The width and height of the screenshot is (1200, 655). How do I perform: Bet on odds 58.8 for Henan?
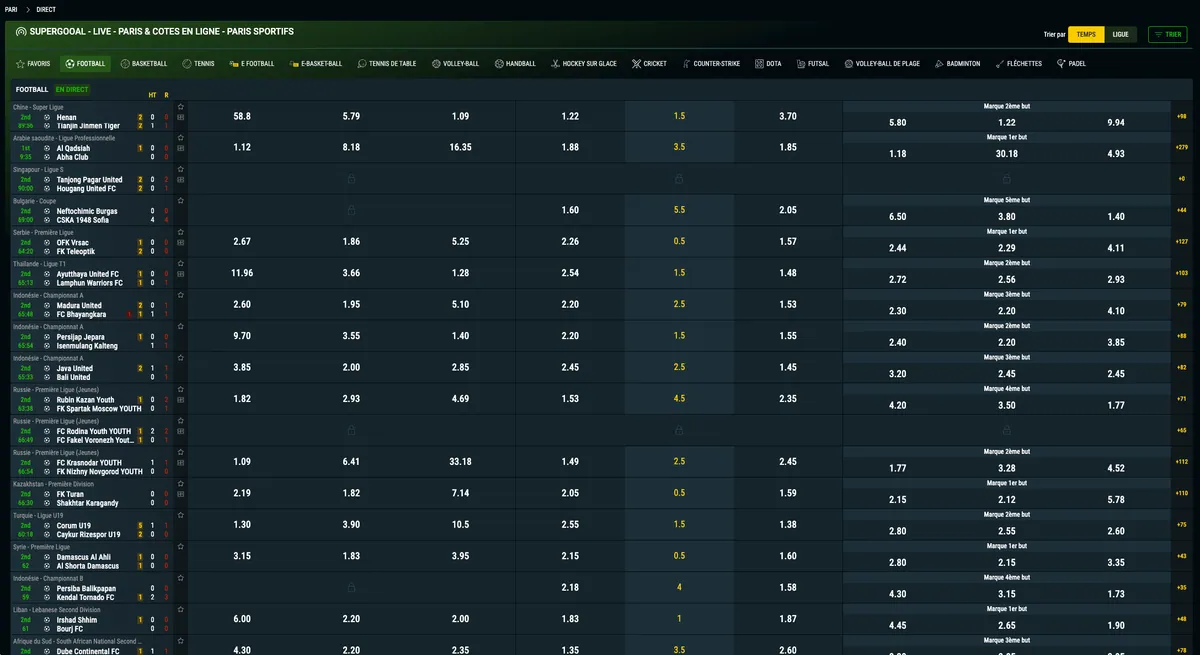(x=242, y=116)
